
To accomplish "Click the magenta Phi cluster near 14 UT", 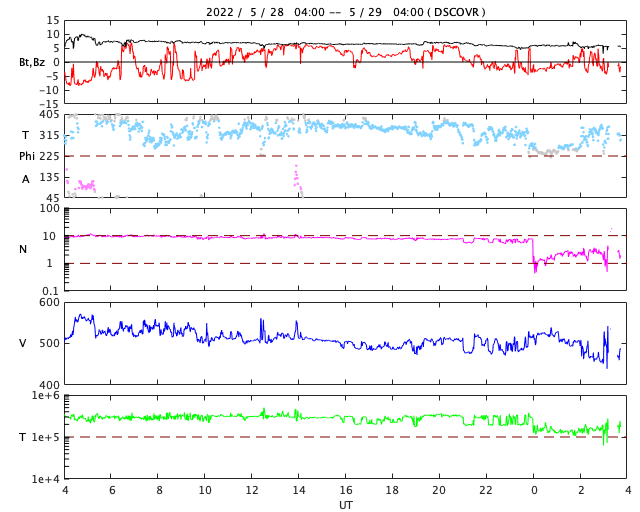I will (x=298, y=180).
